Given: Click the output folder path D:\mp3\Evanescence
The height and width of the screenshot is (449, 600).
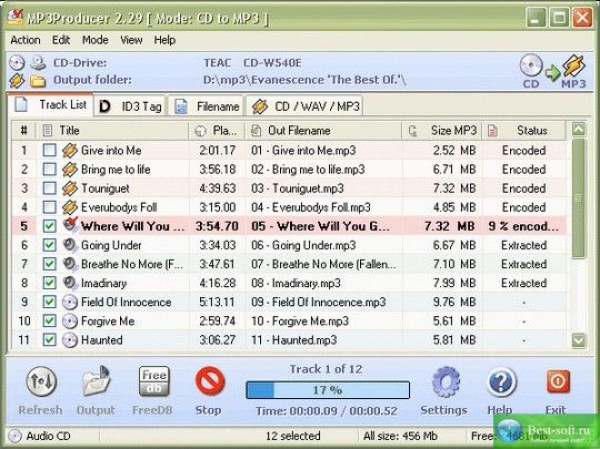Looking at the screenshot, I should (305, 80).
